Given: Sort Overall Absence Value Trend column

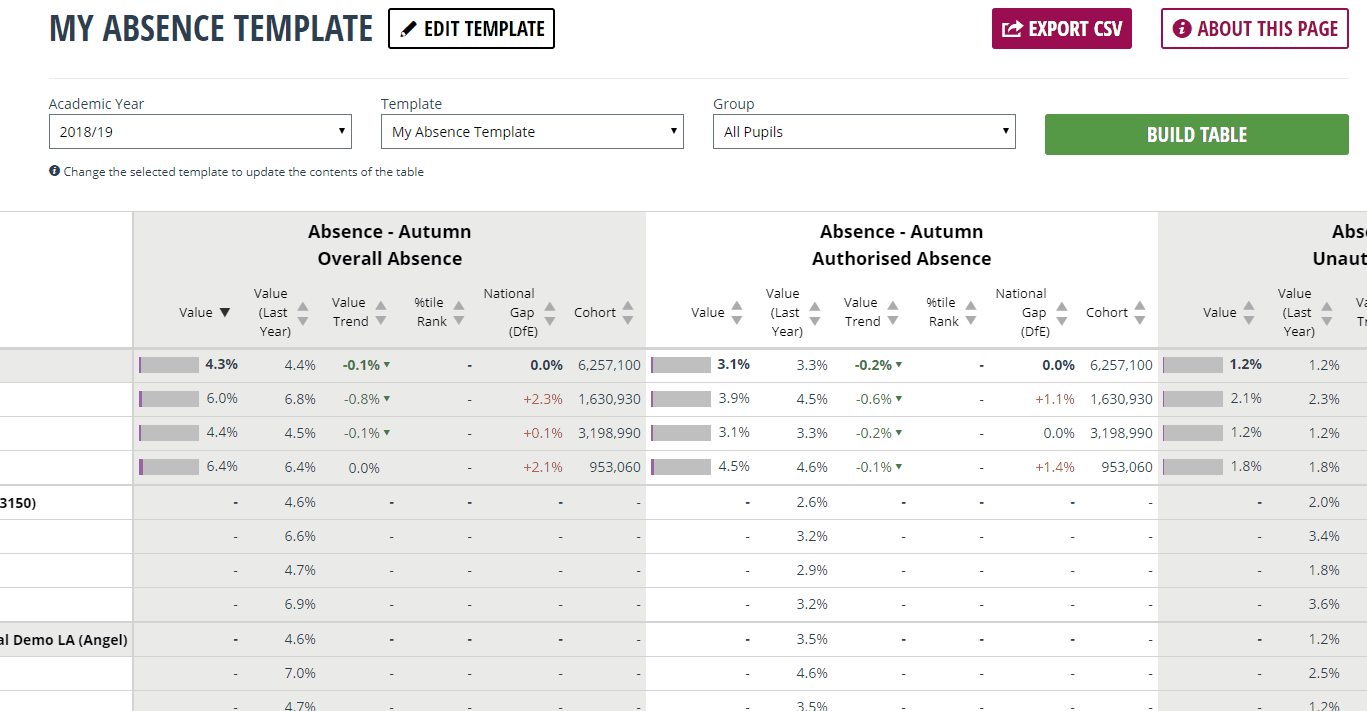Looking at the screenshot, I should click(360, 312).
